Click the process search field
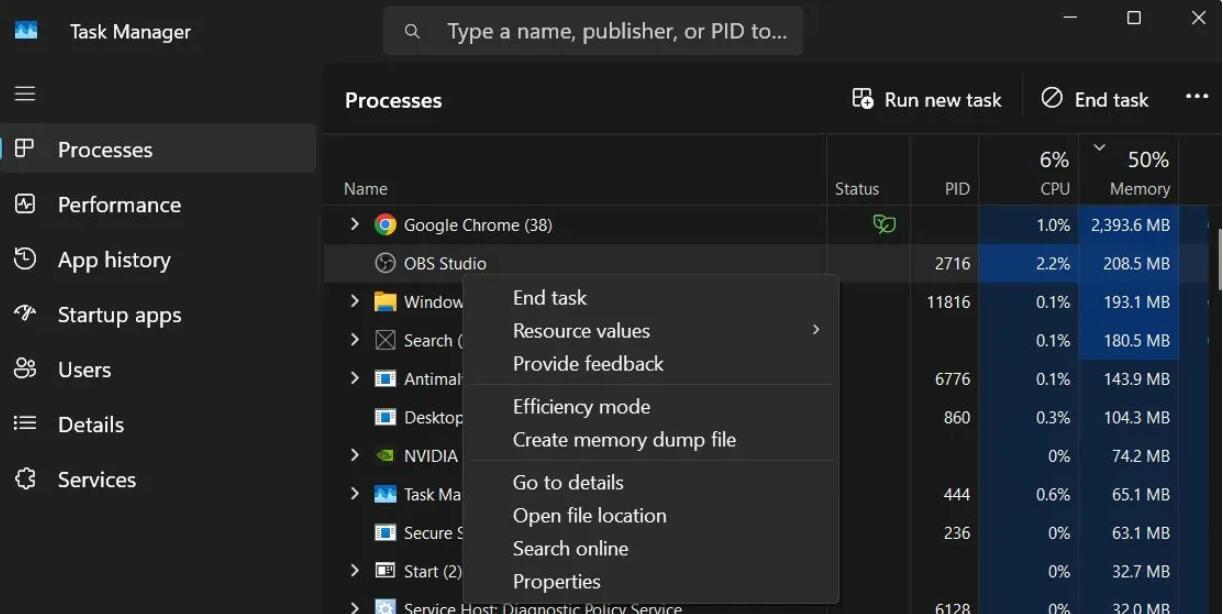Screen dimensions: 1223x614 pyautogui.click(x=593, y=30)
